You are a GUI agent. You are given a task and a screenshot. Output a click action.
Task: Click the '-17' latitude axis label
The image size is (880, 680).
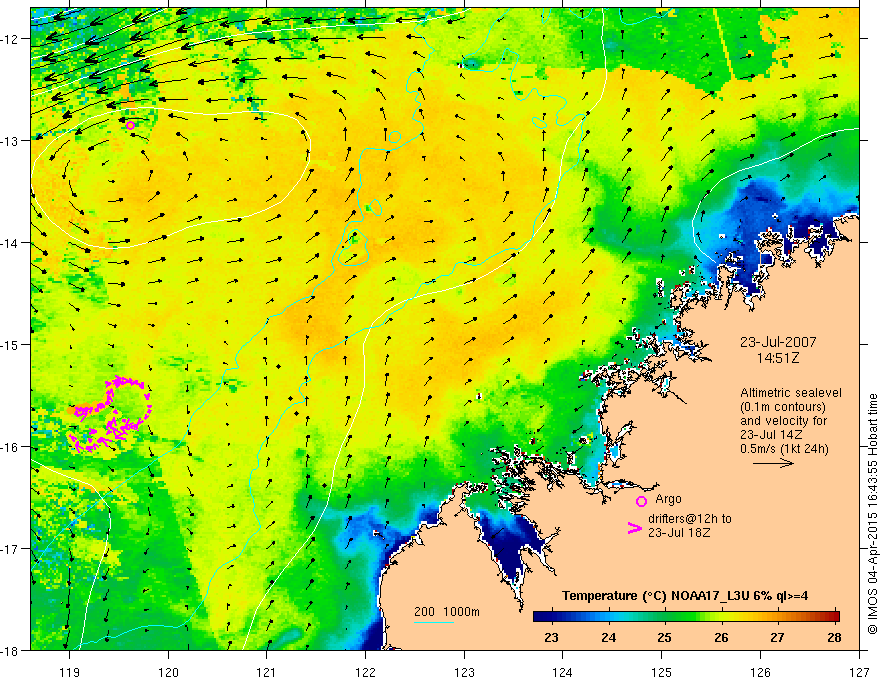click(x=11, y=548)
